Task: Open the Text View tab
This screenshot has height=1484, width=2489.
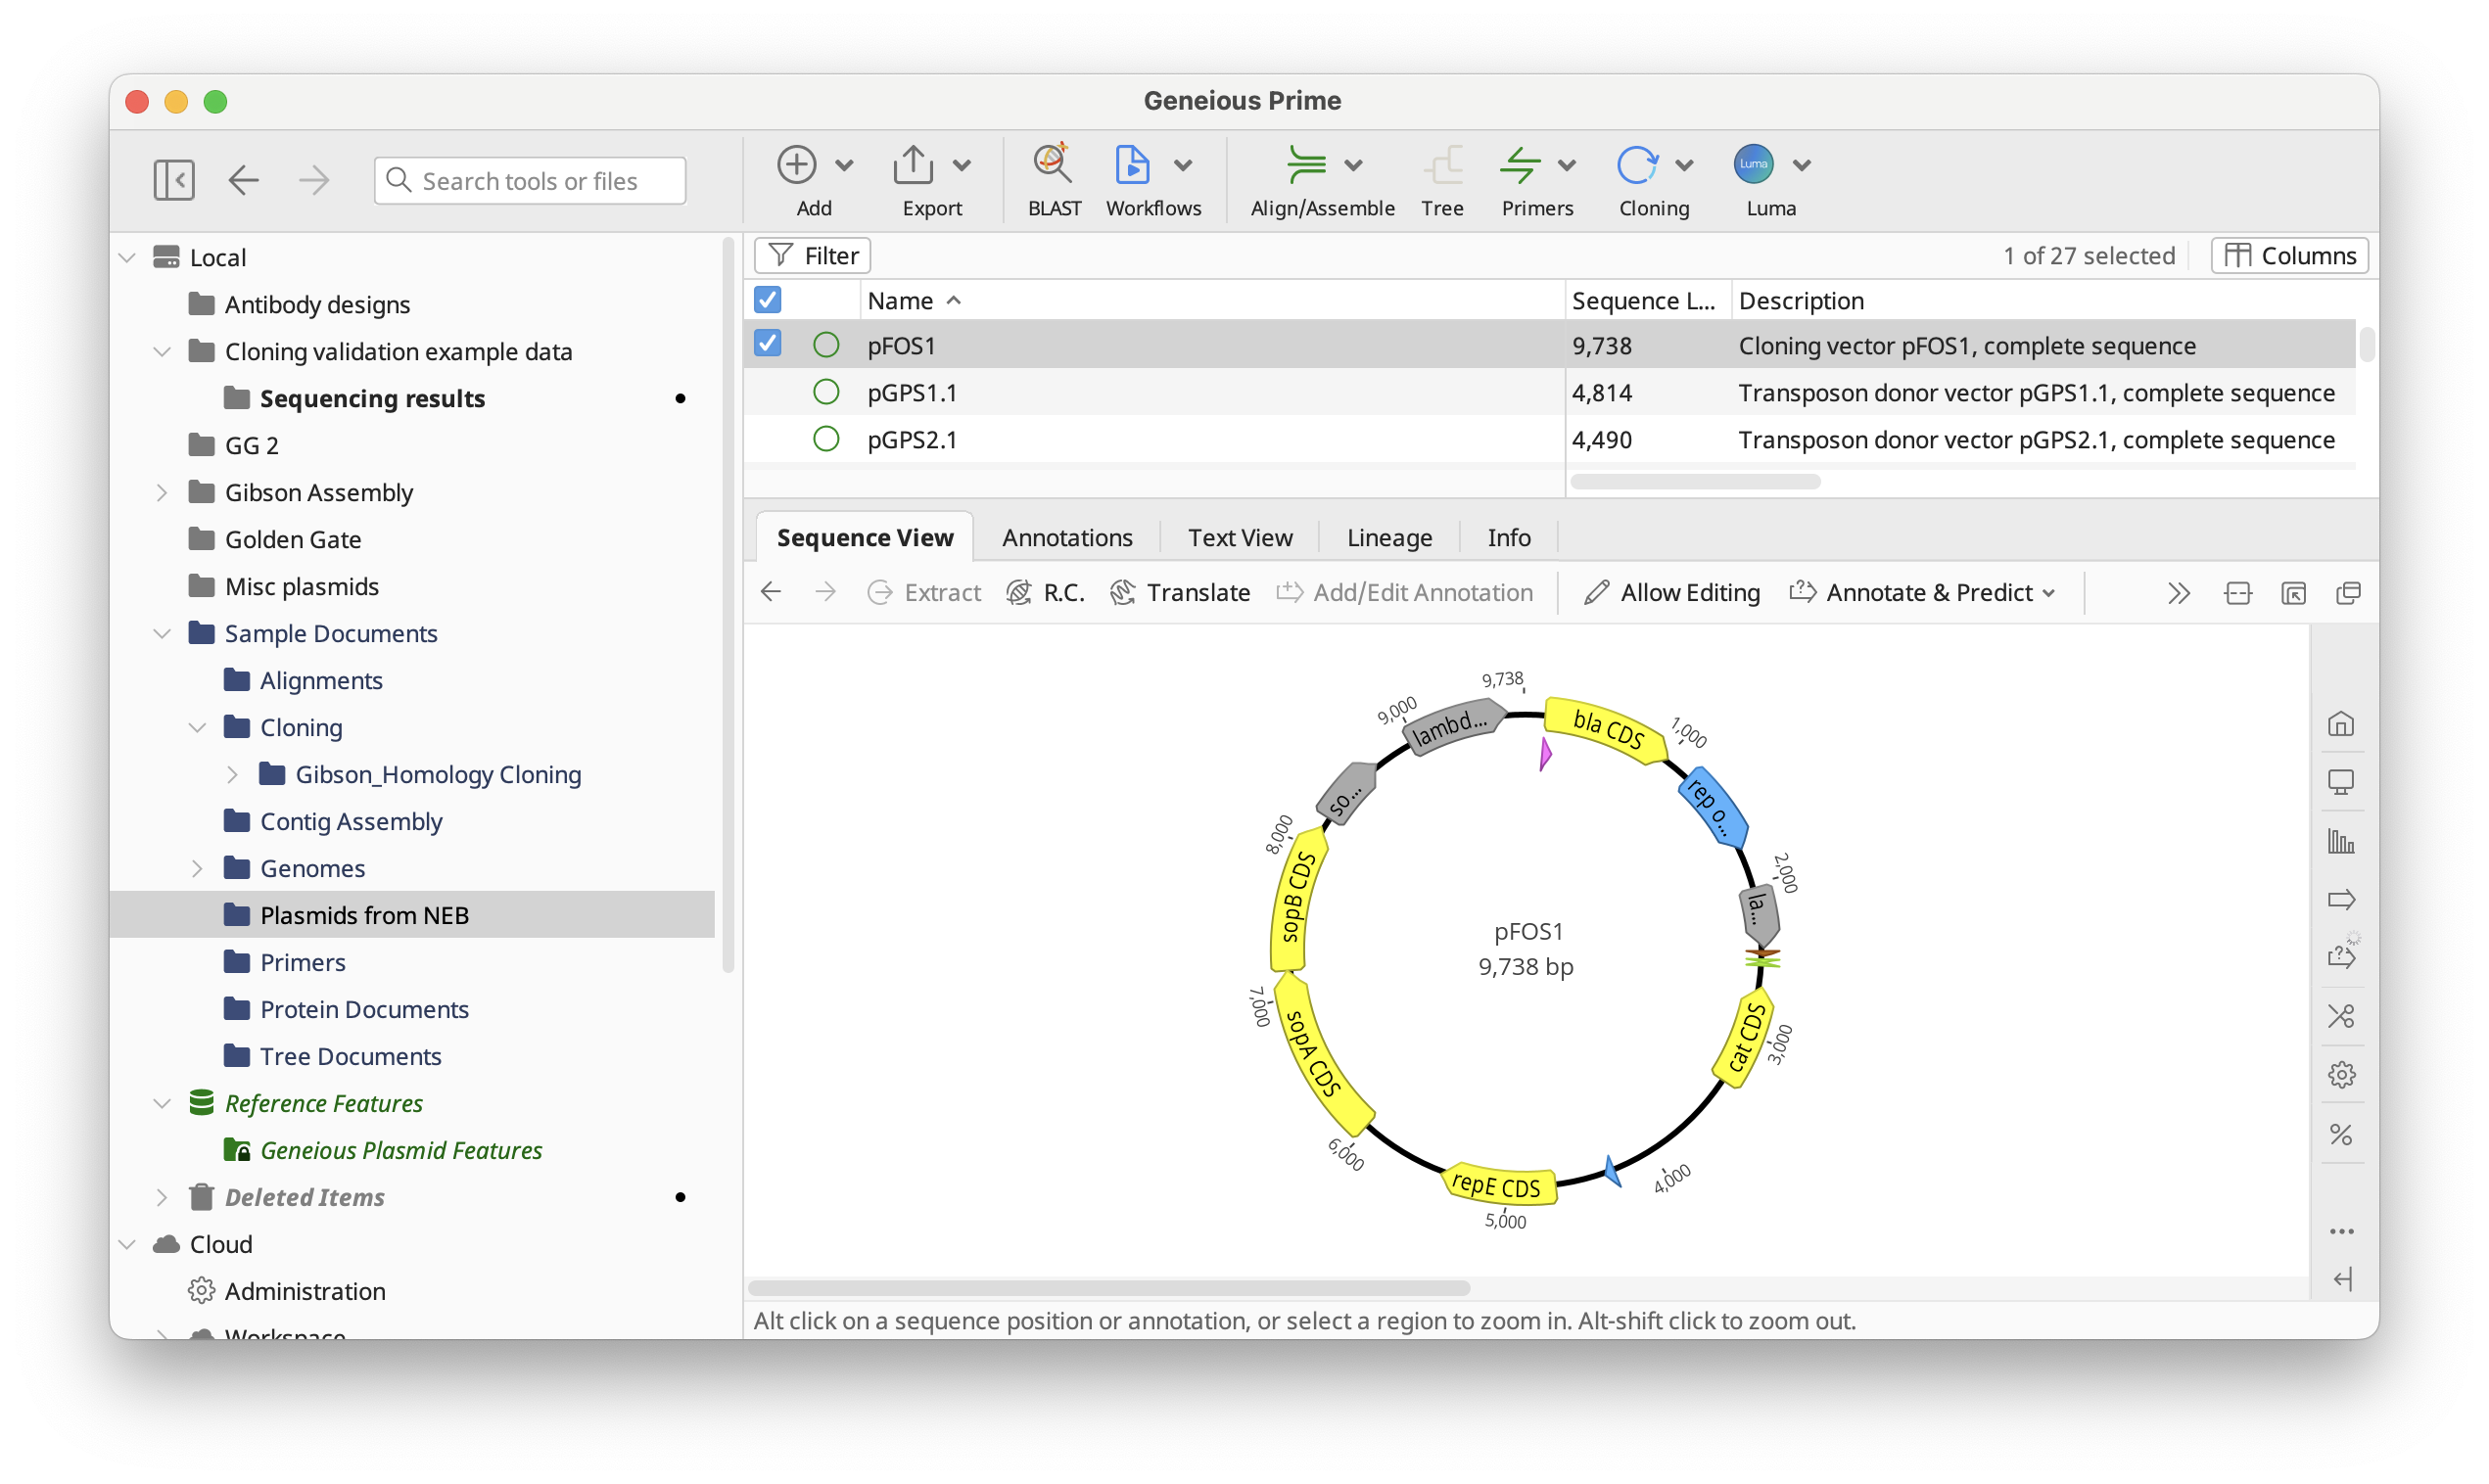Action: tap(1239, 538)
